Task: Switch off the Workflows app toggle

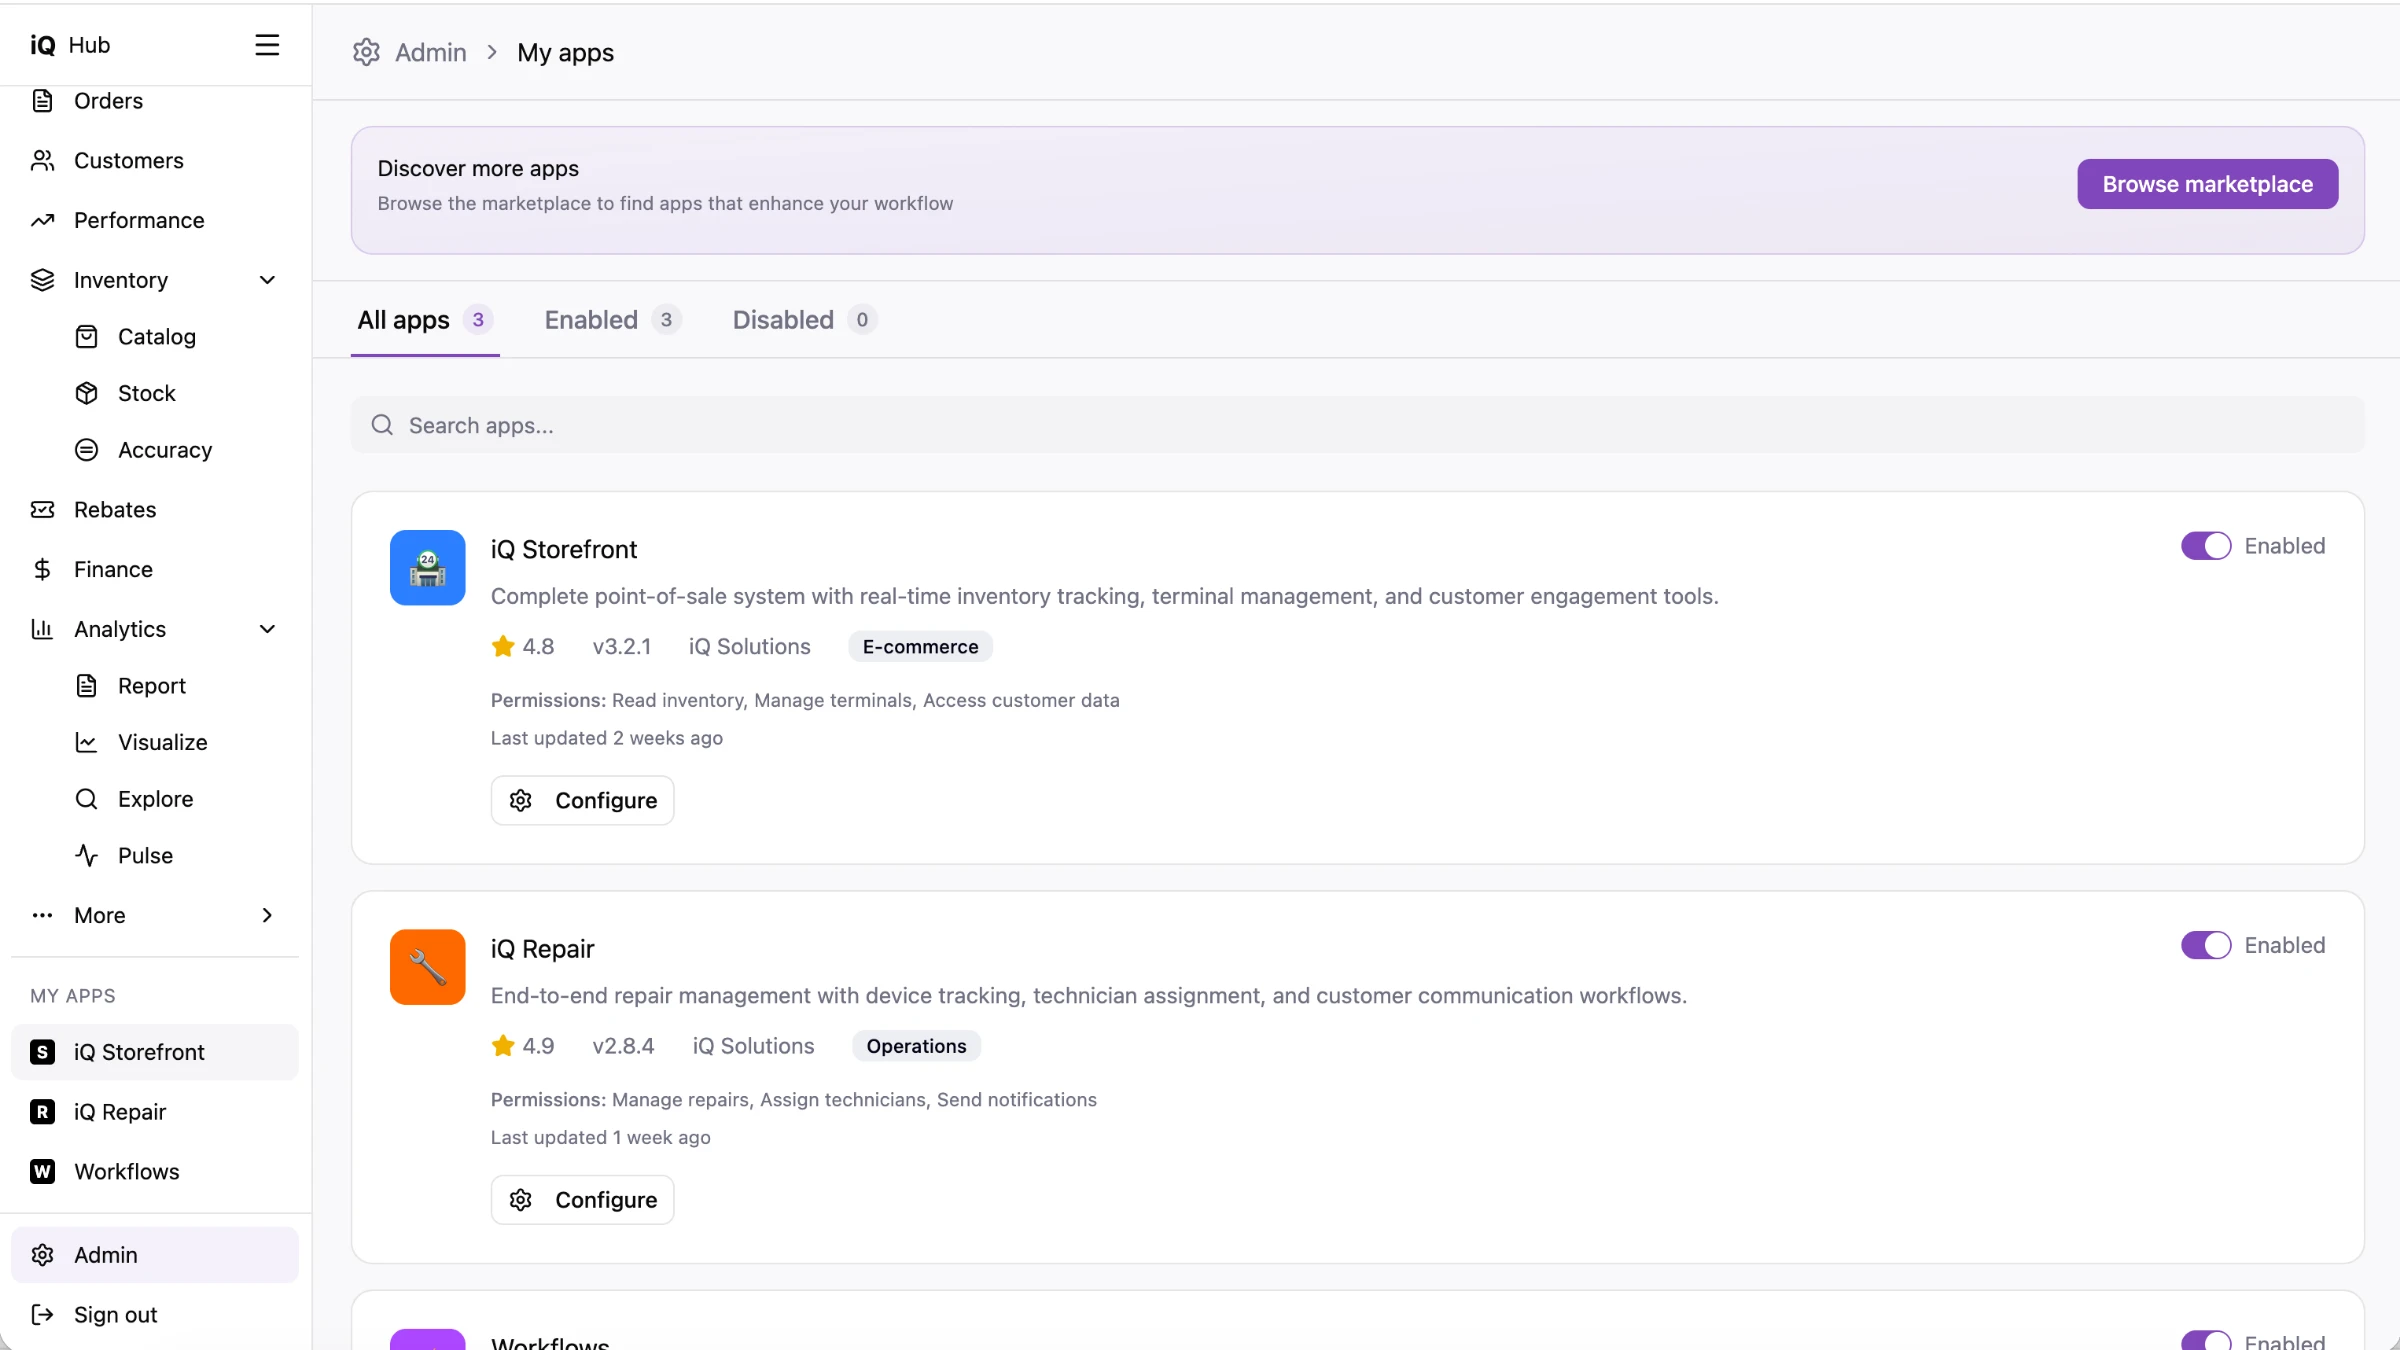Action: tap(2205, 1341)
